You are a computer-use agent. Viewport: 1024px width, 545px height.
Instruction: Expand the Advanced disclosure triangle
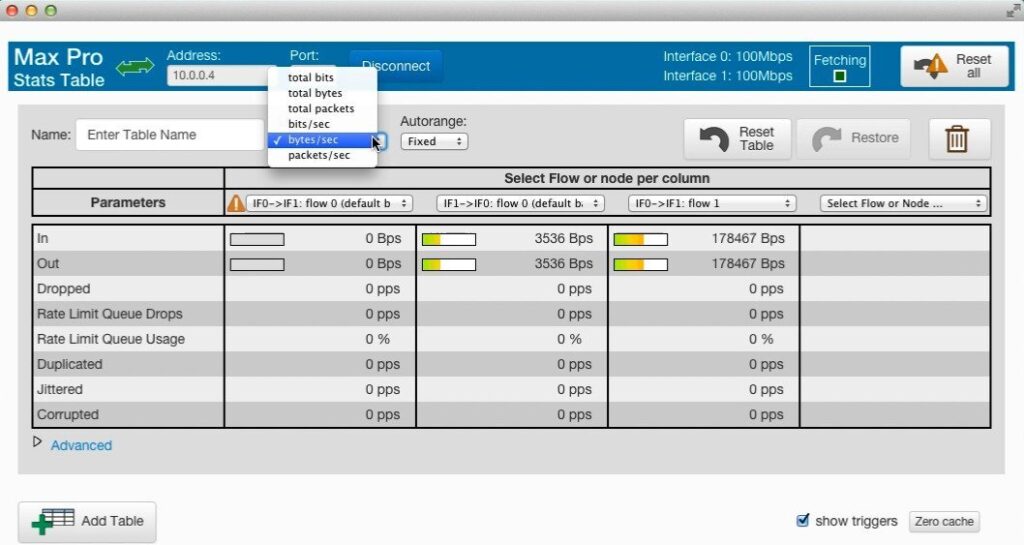point(38,442)
